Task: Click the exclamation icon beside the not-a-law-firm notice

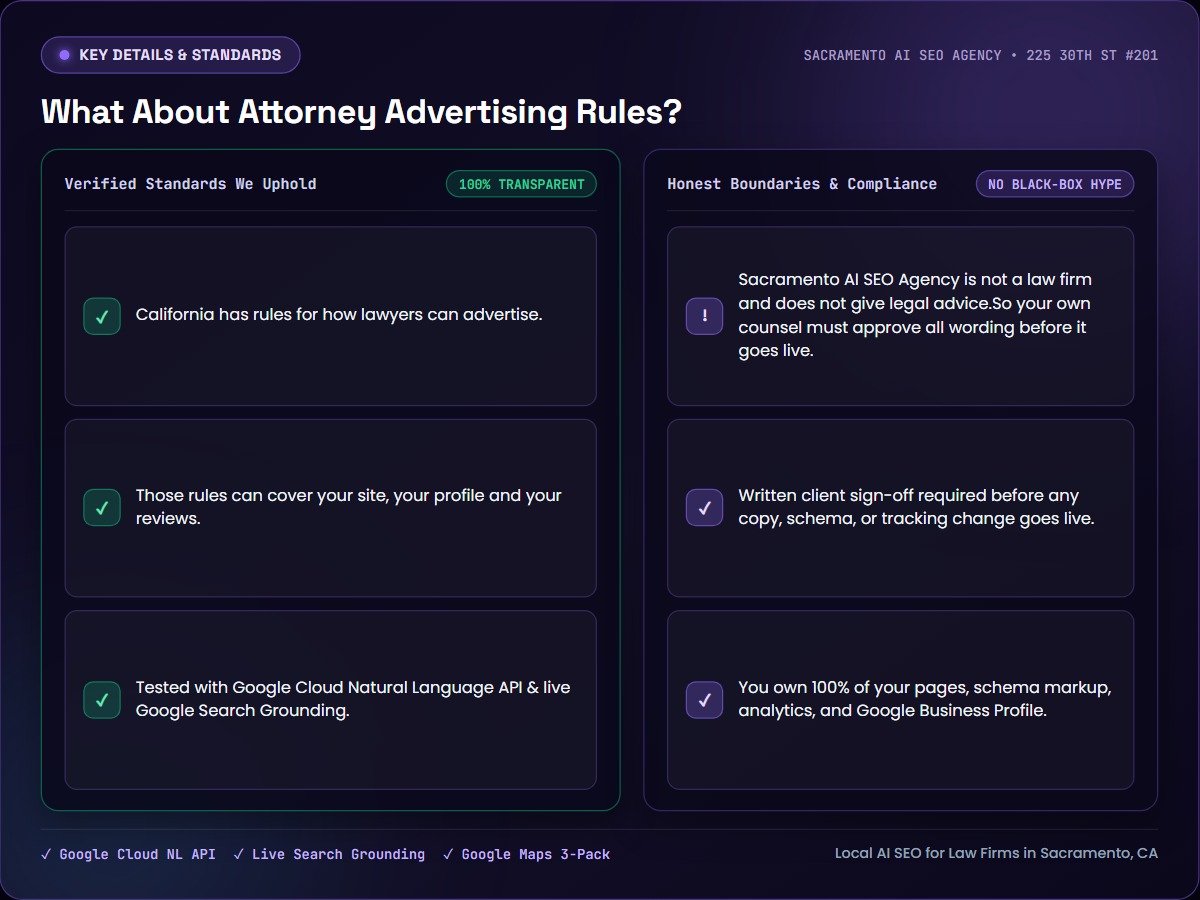Action: click(x=704, y=316)
